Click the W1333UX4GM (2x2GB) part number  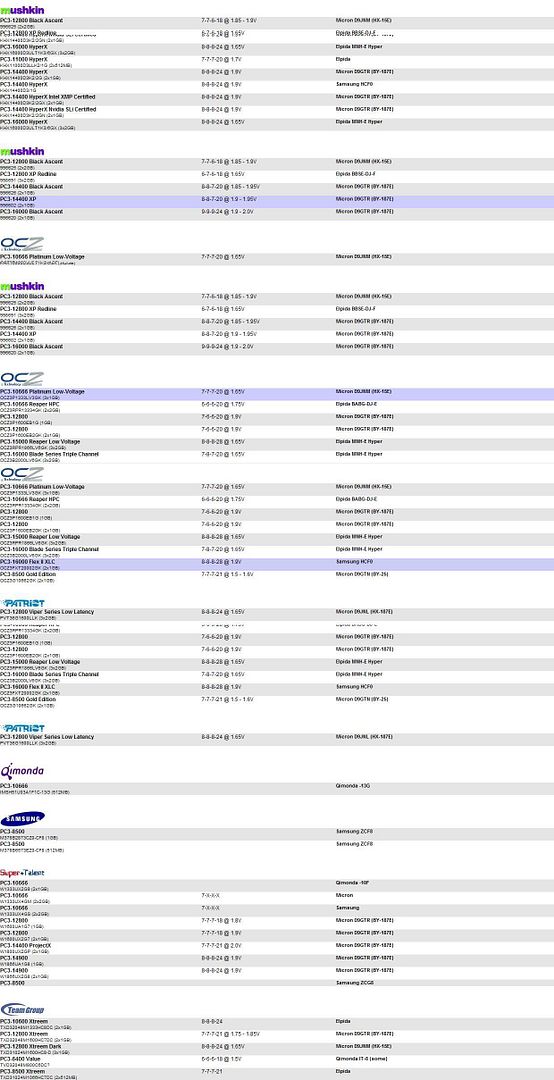25,902
